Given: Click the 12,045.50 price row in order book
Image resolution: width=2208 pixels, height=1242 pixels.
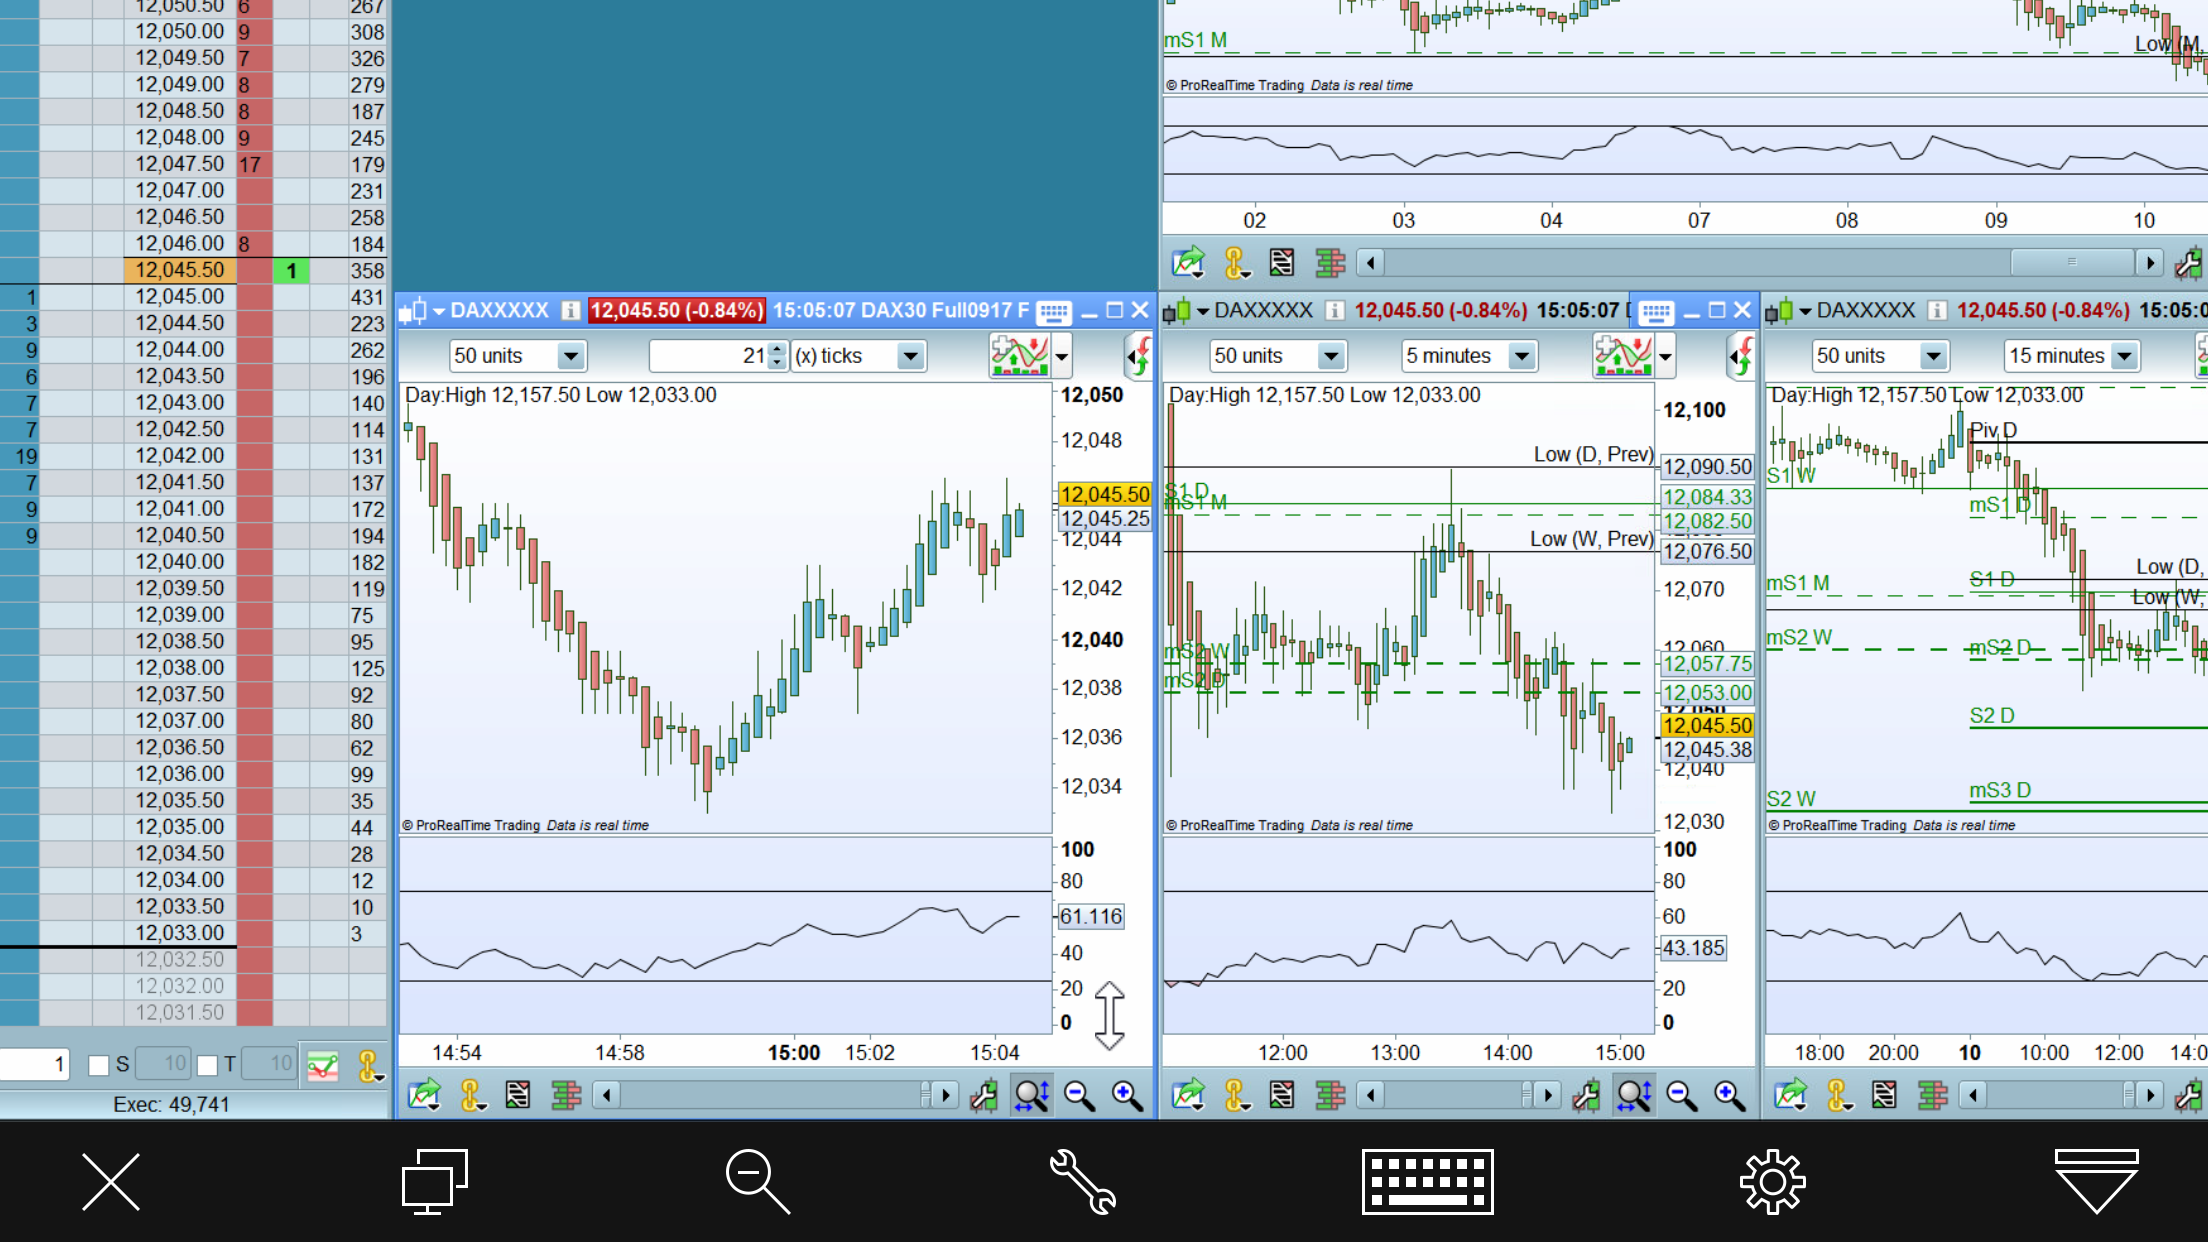Looking at the screenshot, I should tap(180, 270).
